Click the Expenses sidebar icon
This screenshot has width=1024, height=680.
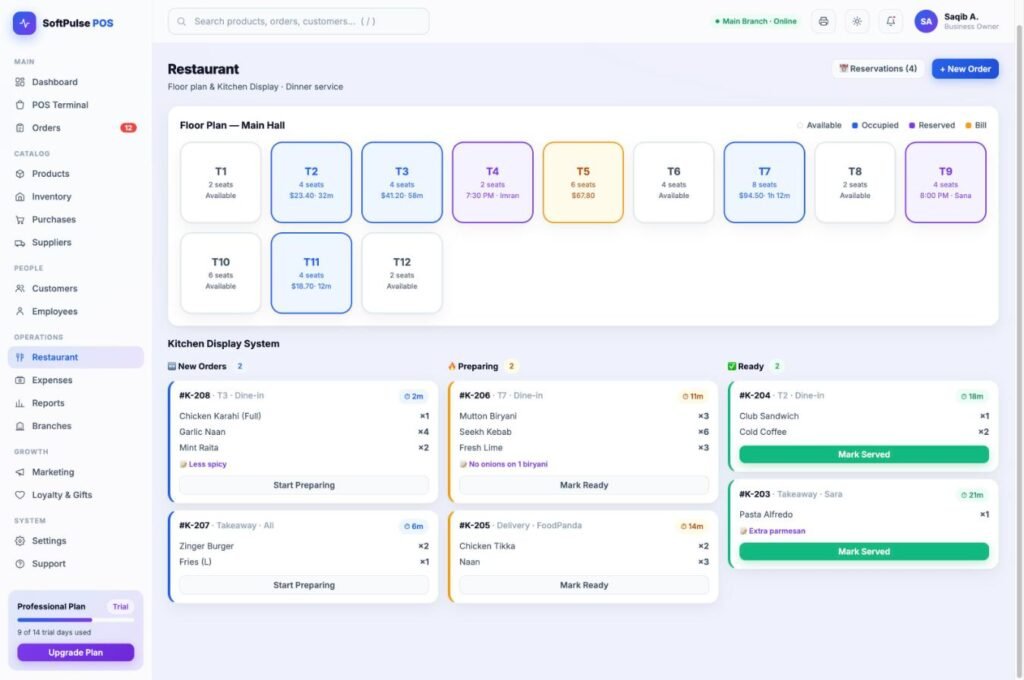[20, 380]
